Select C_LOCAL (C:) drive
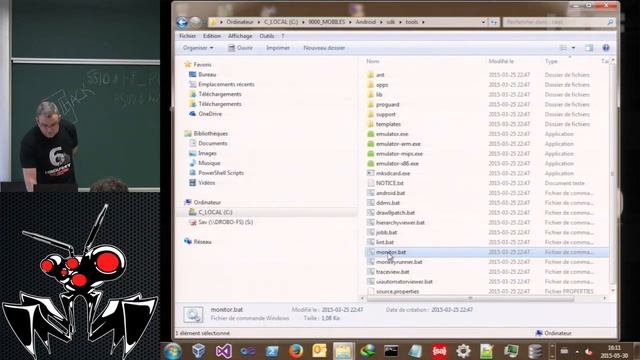Screen dimensions: 640x360 tap(215, 212)
